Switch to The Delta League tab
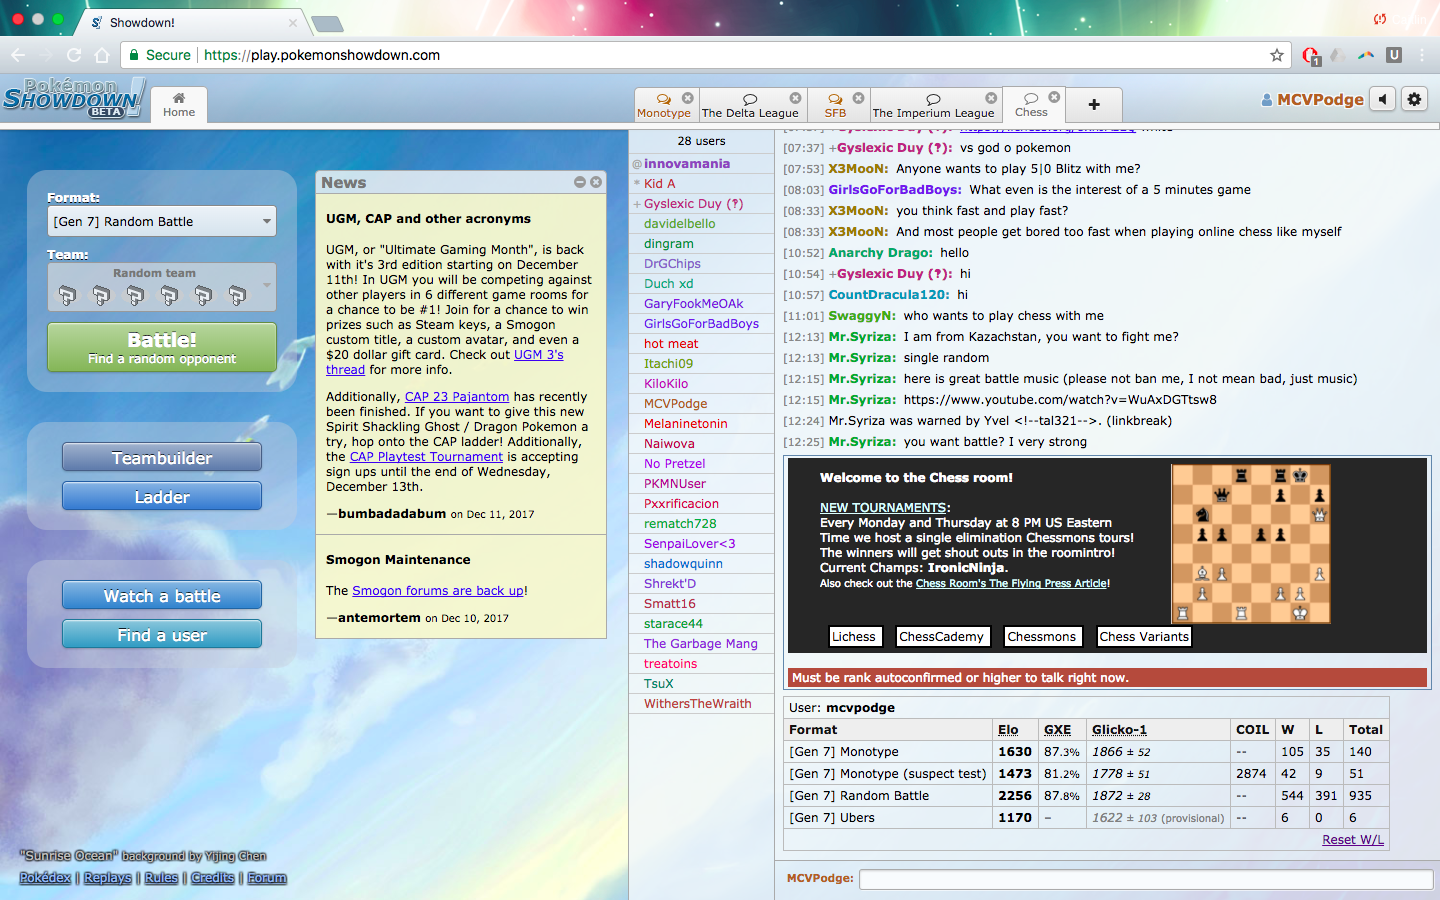1440x900 pixels. pyautogui.click(x=750, y=105)
